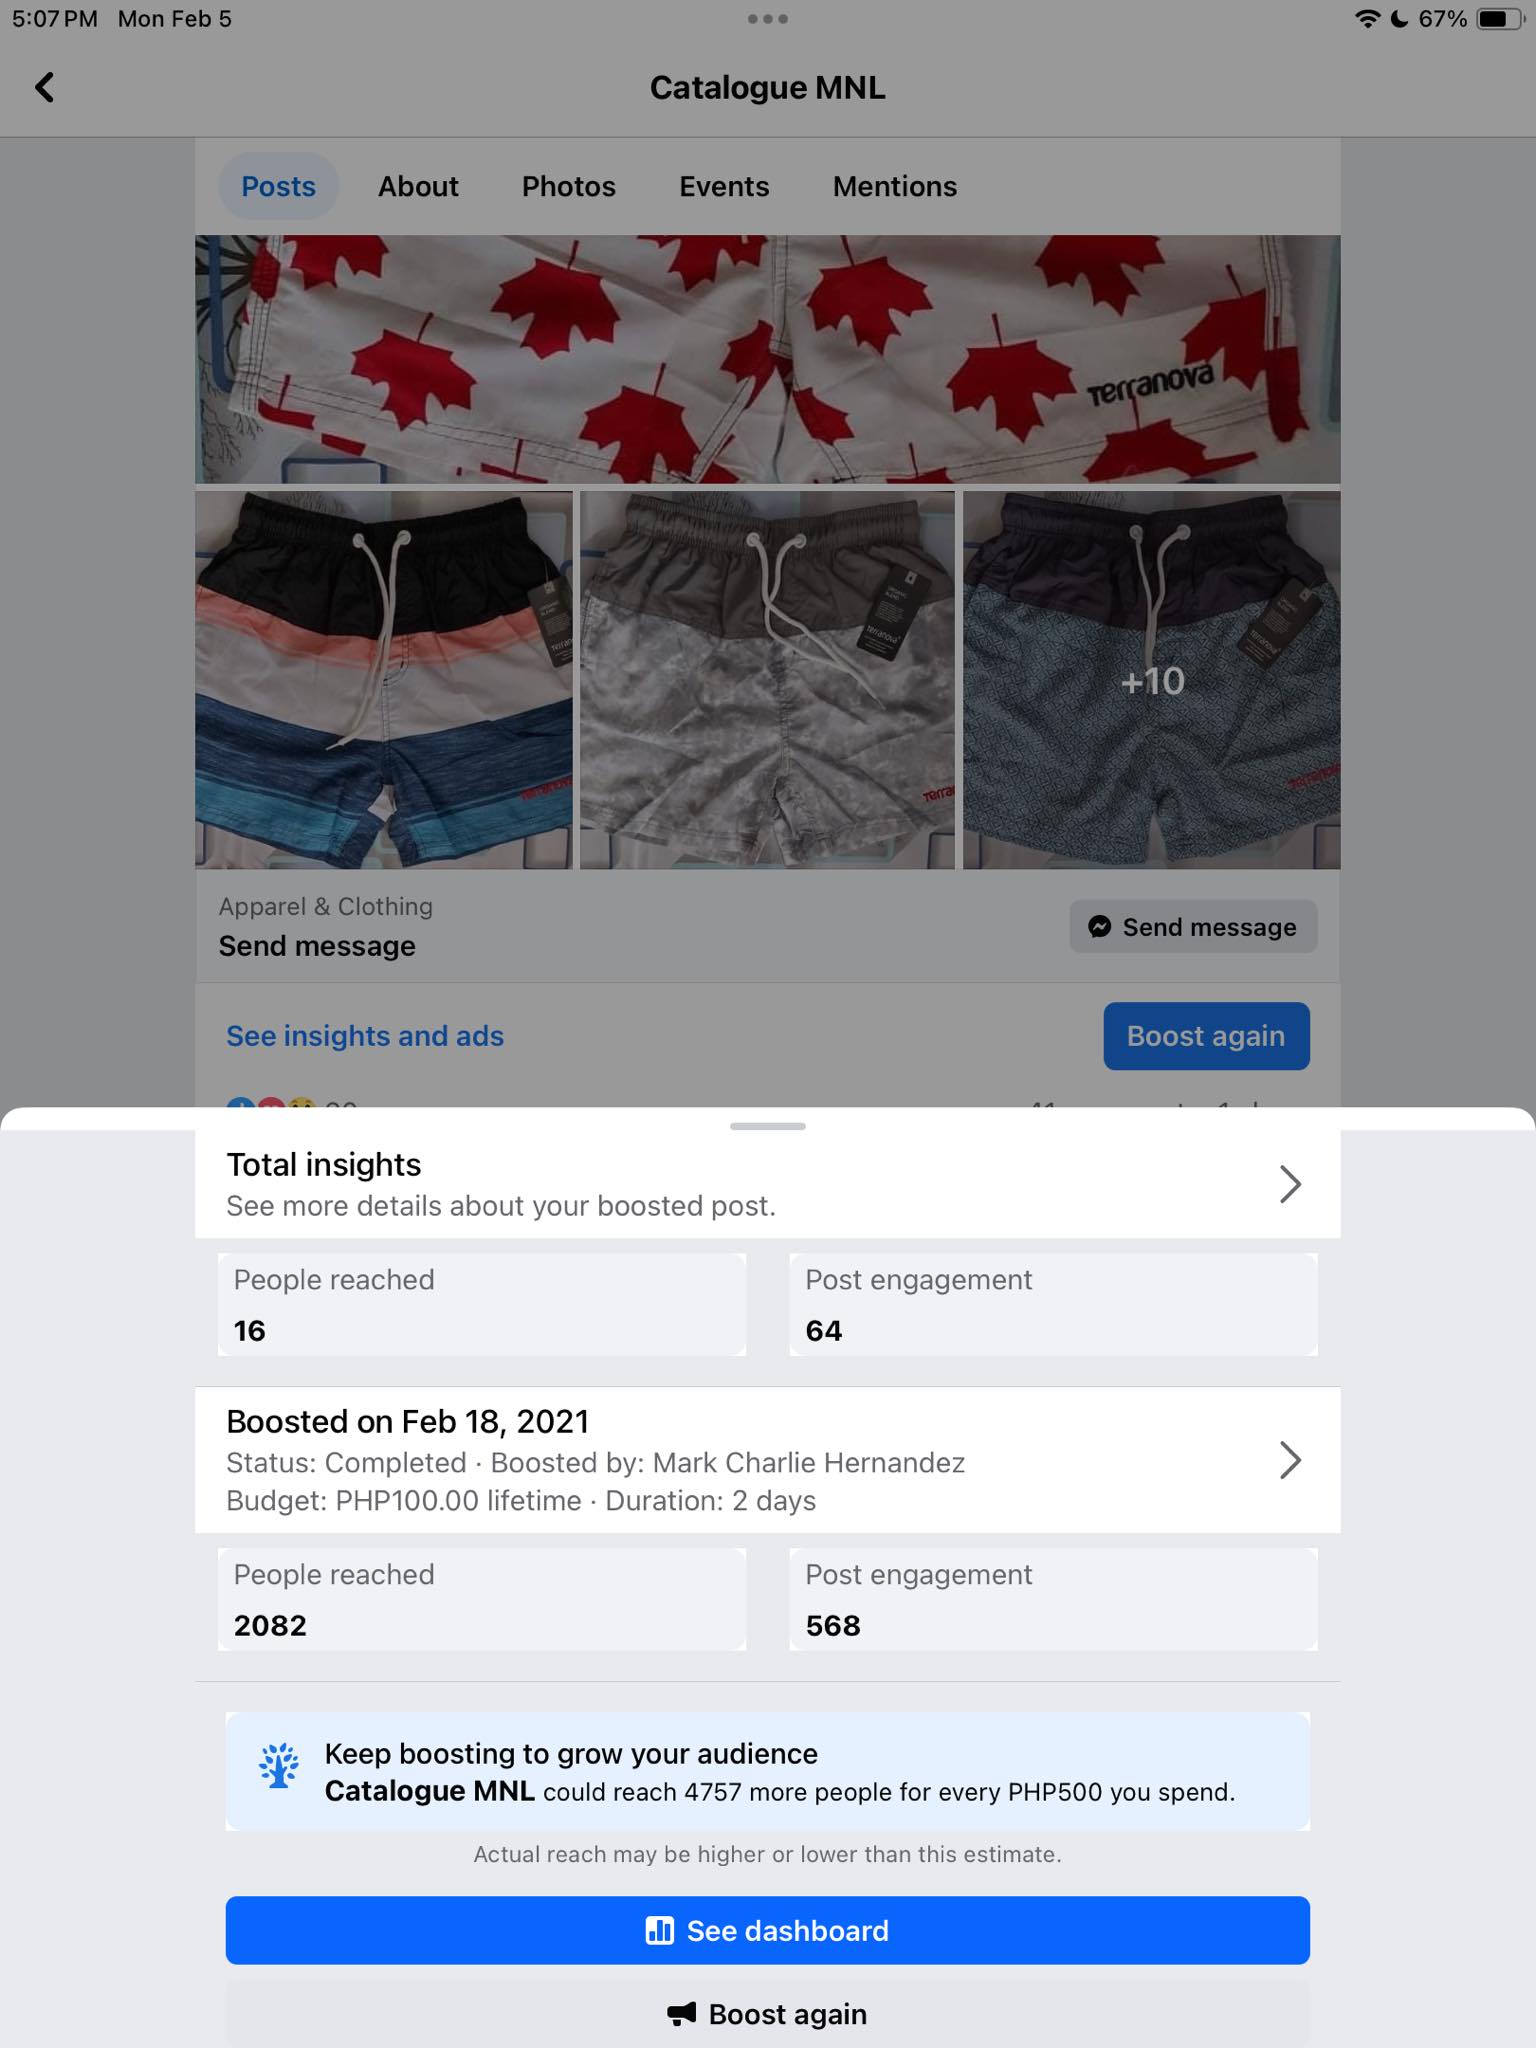Image resolution: width=1536 pixels, height=2048 pixels.
Task: Switch to the Photos tab
Action: (569, 186)
